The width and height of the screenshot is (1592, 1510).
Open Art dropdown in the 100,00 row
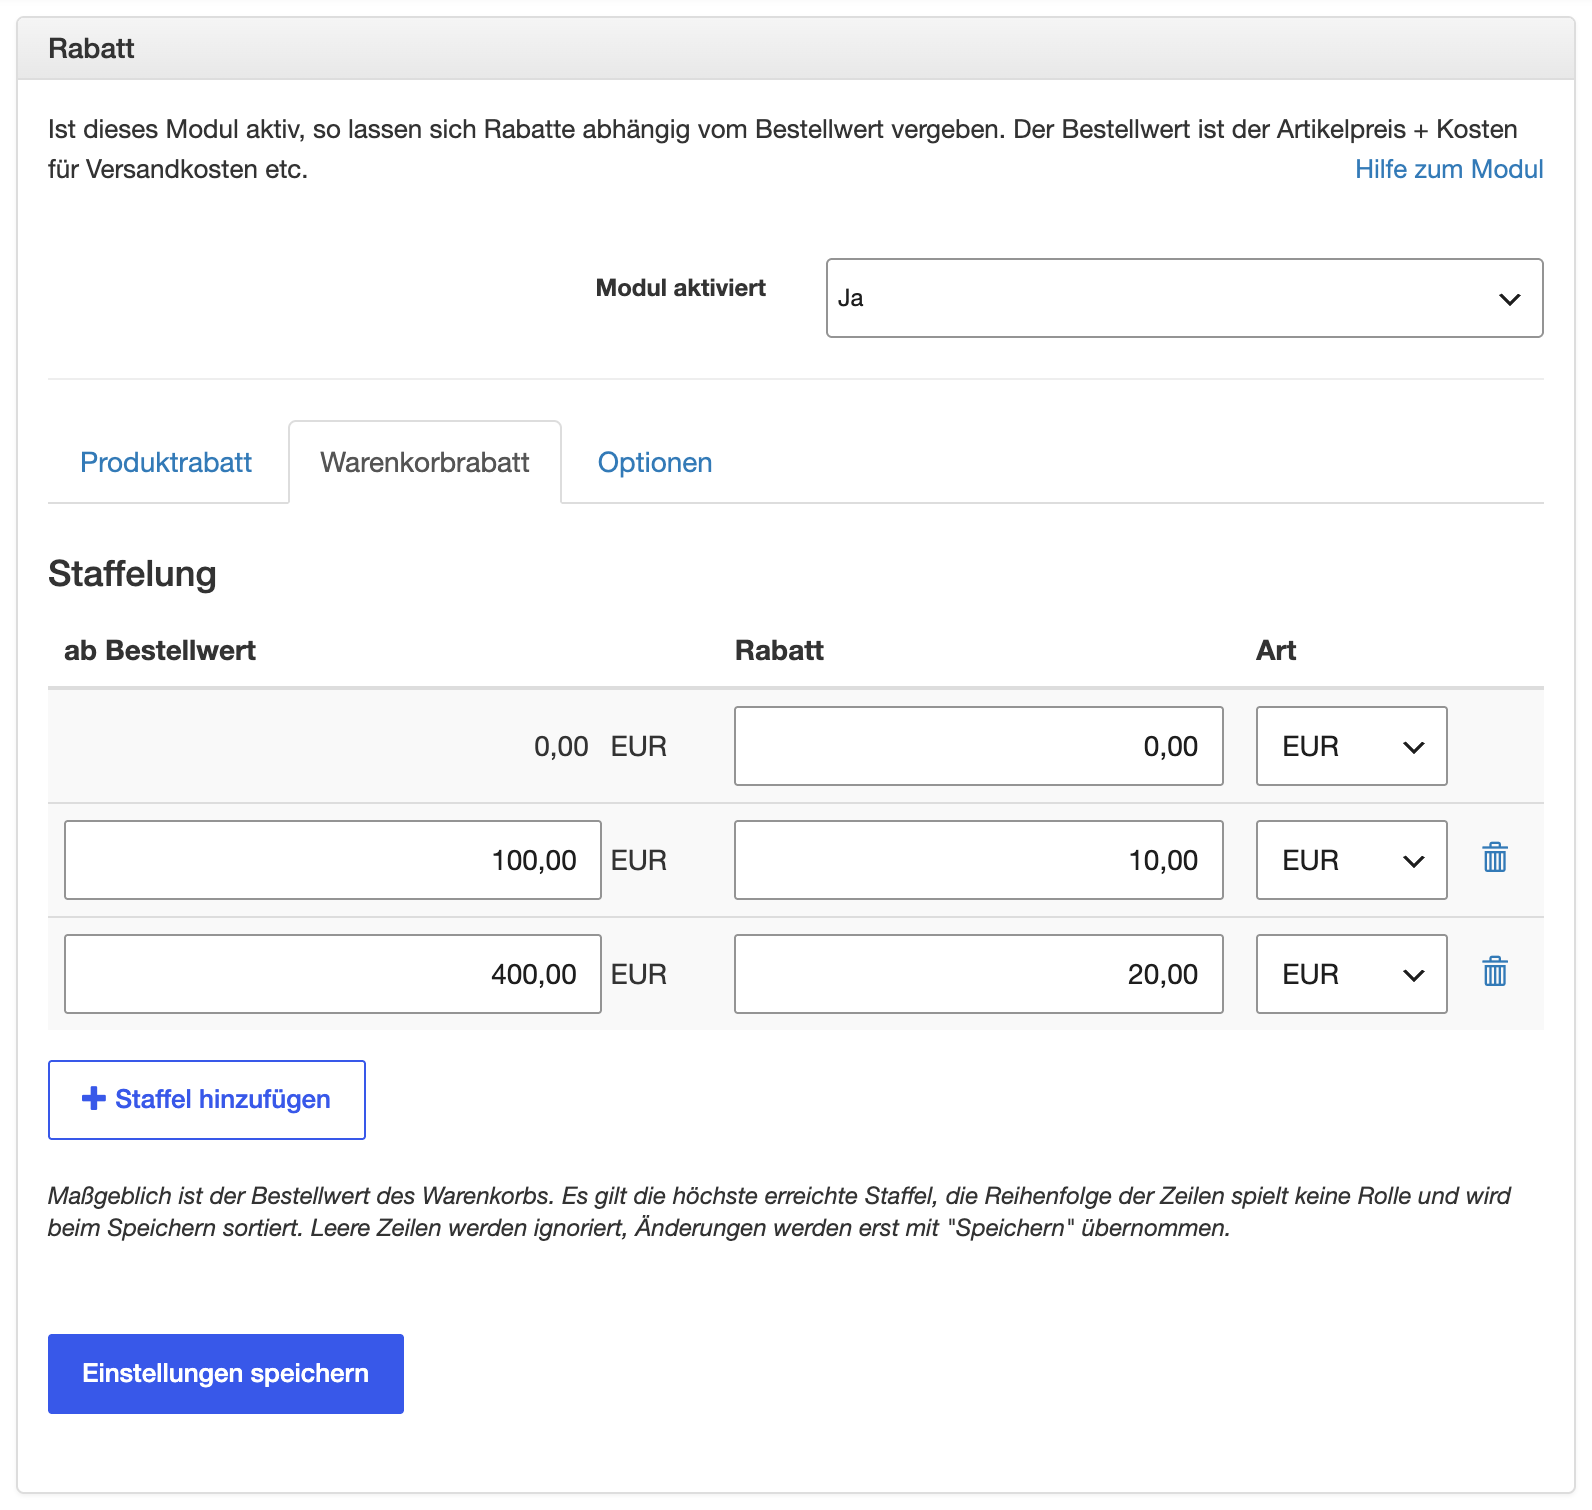[1351, 860]
